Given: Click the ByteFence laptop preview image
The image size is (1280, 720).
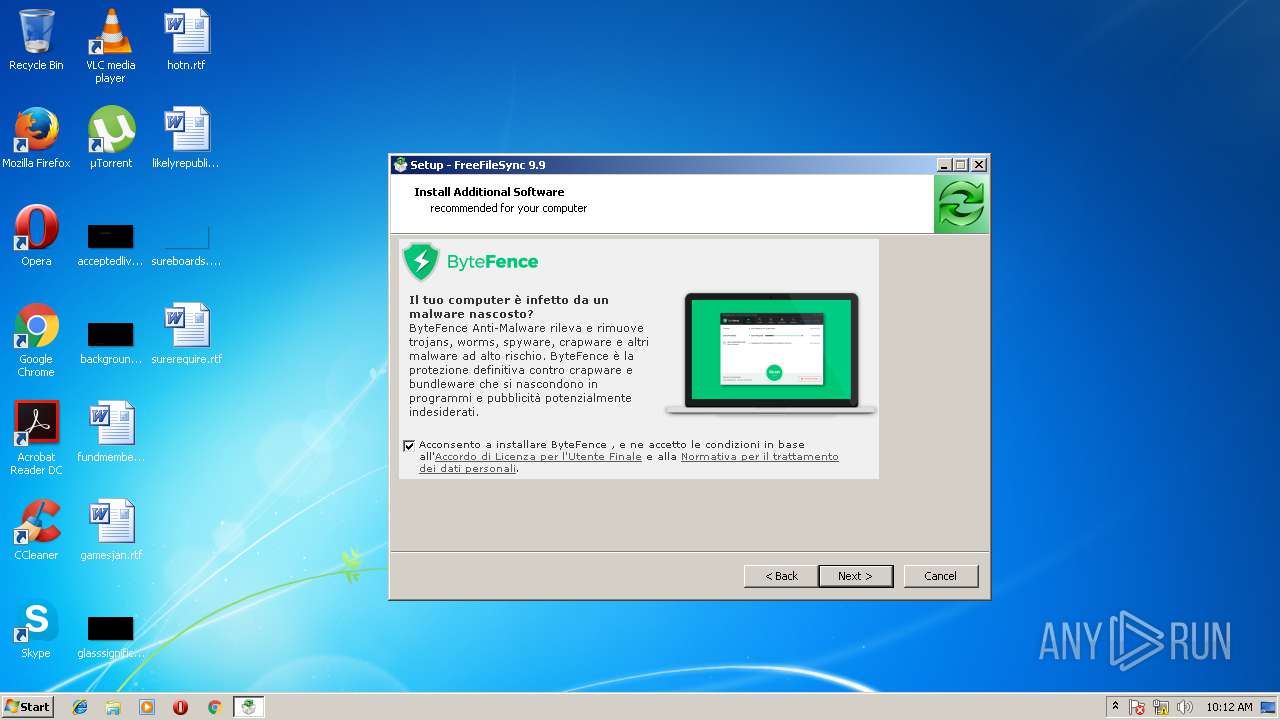Looking at the screenshot, I should tap(771, 353).
